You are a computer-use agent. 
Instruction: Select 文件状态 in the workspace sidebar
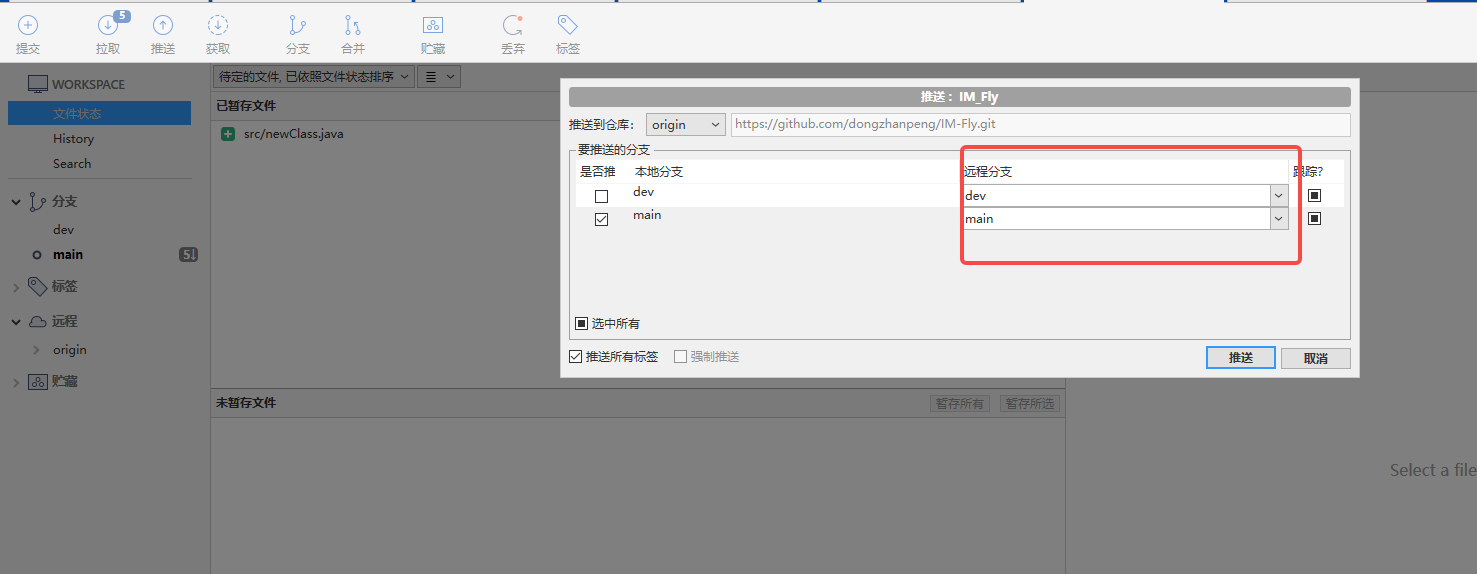(99, 113)
